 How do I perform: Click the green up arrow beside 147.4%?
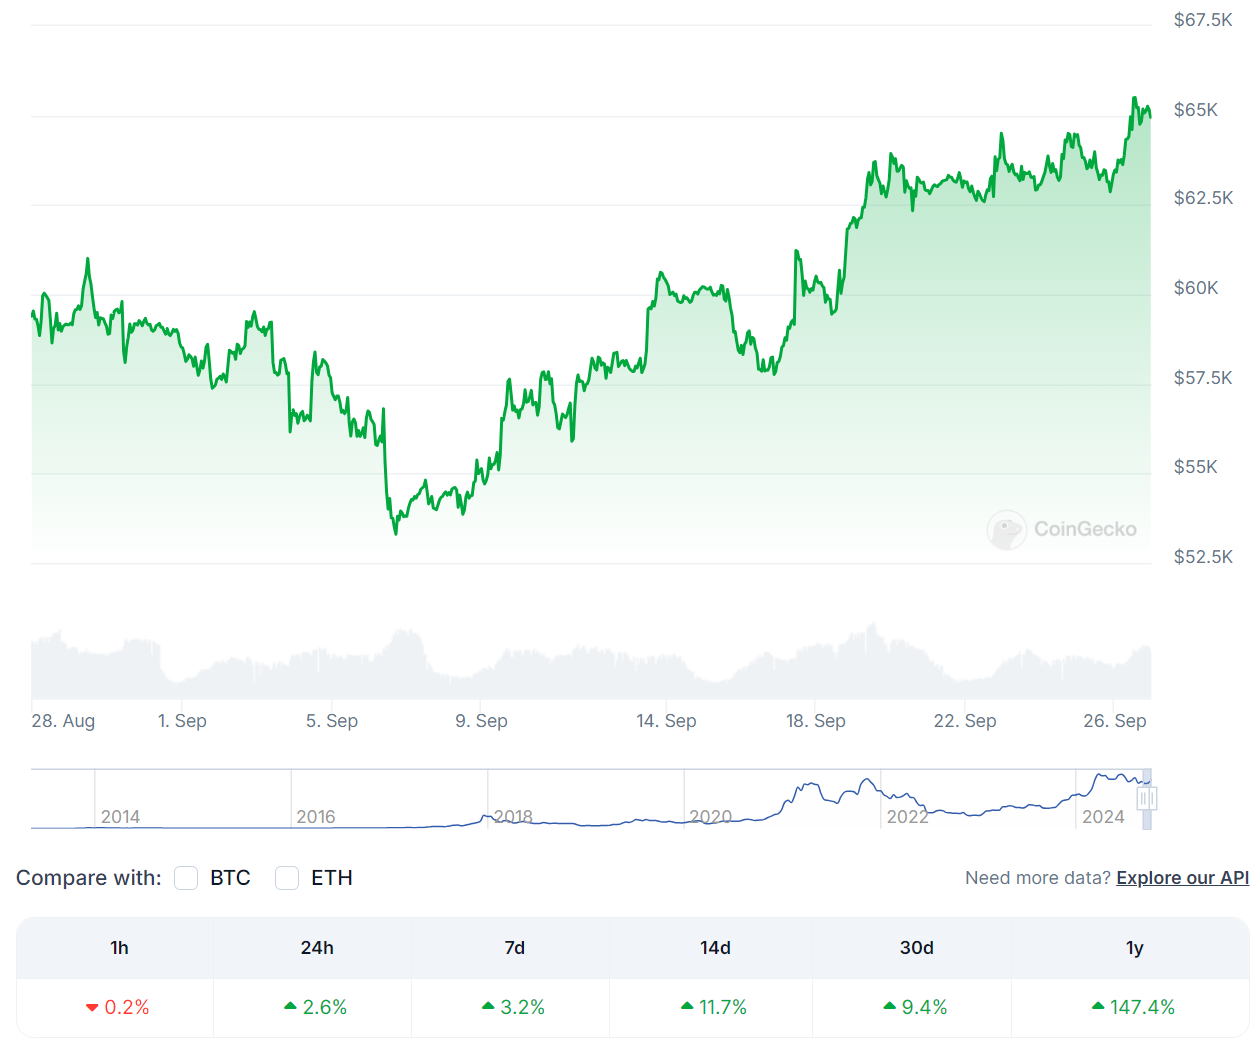(x=1098, y=1006)
